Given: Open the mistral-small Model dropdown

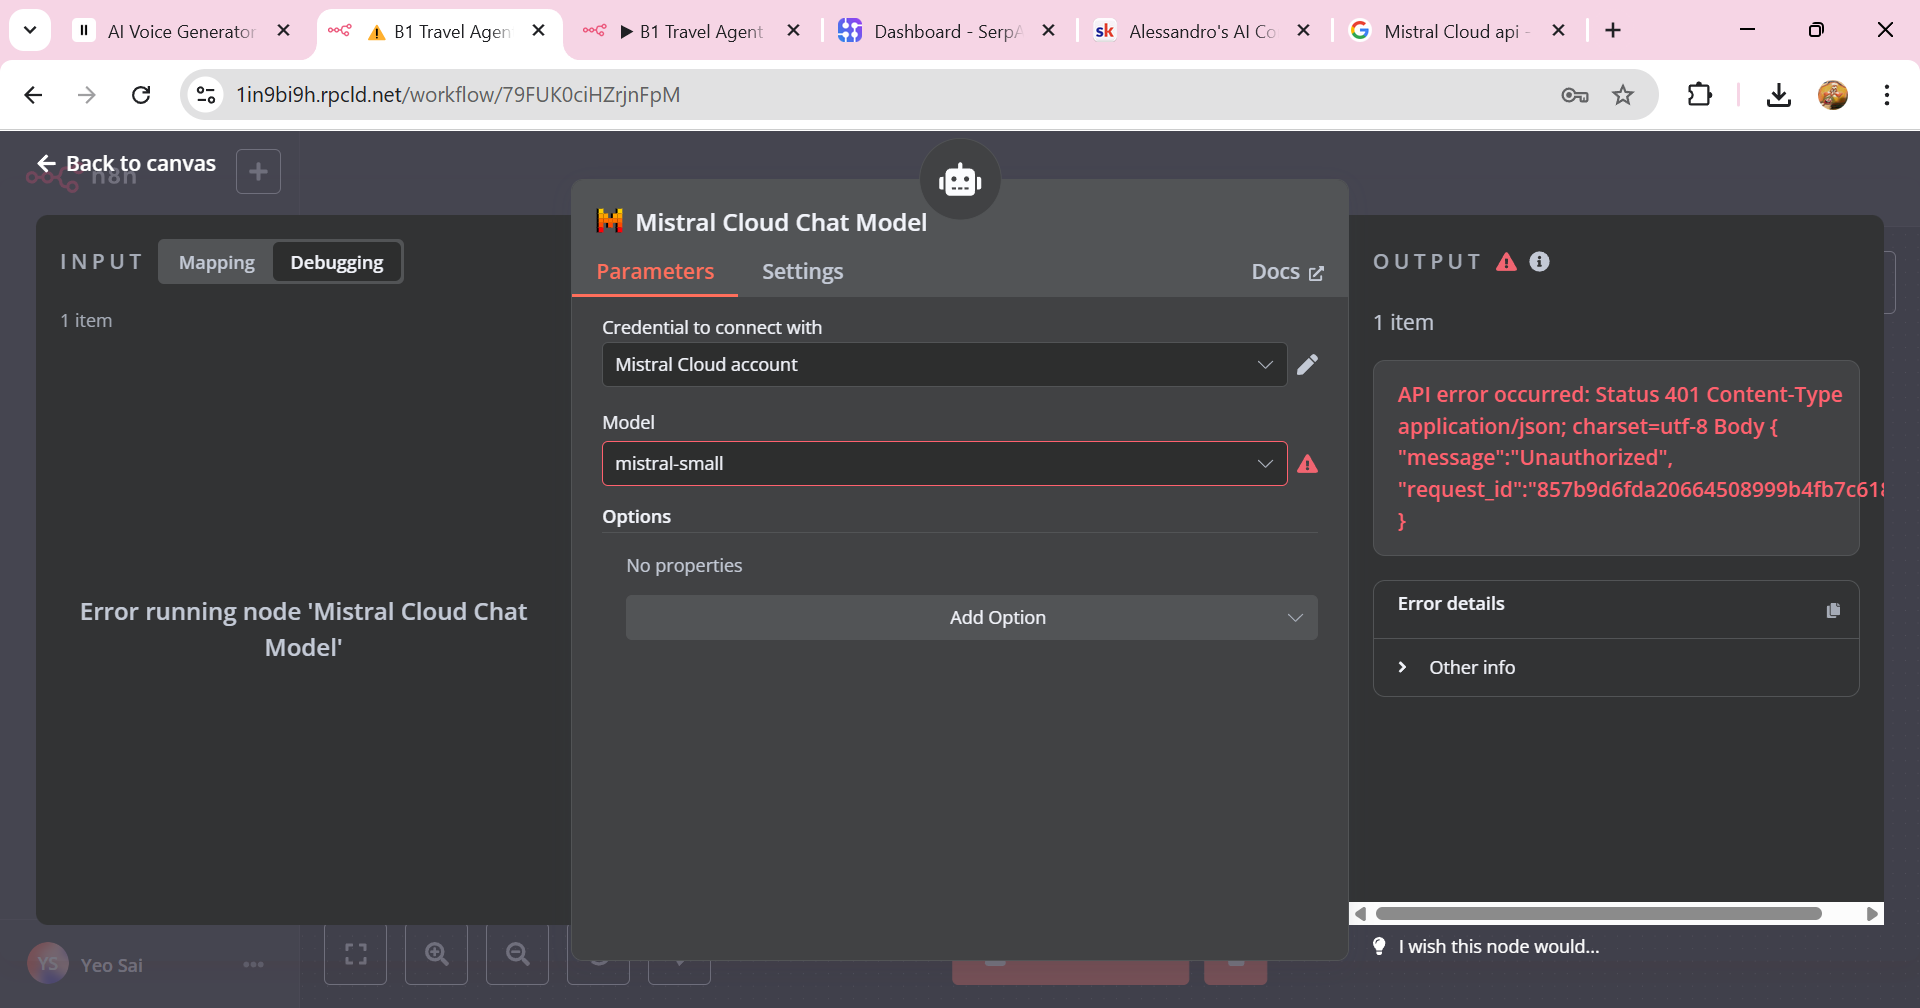Looking at the screenshot, I should pyautogui.click(x=944, y=464).
